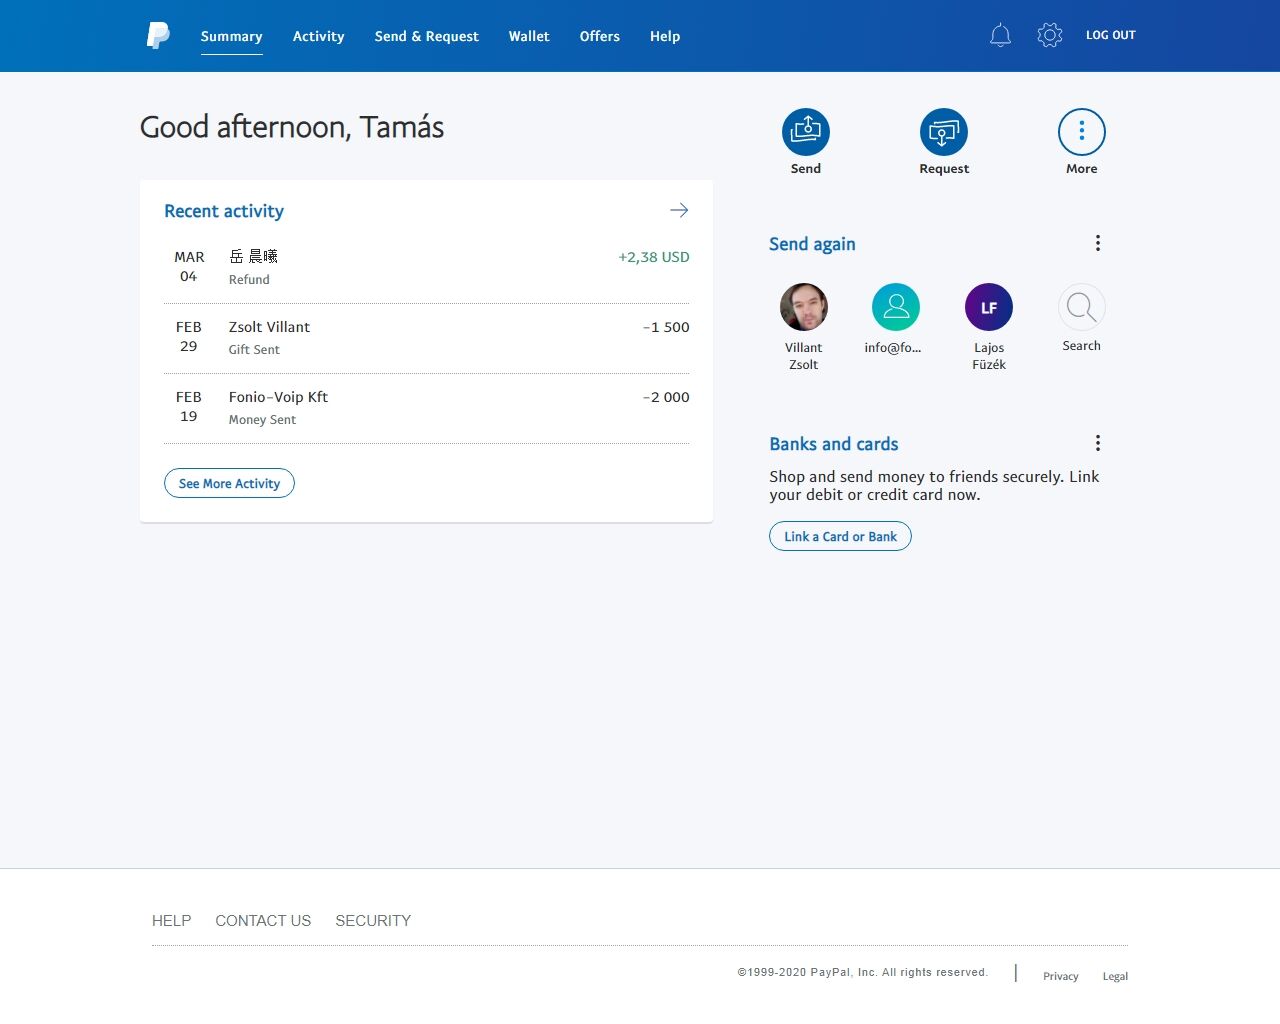Open Send again options menu
Screen dimensions: 1280x1024
pyautogui.click(x=1097, y=243)
